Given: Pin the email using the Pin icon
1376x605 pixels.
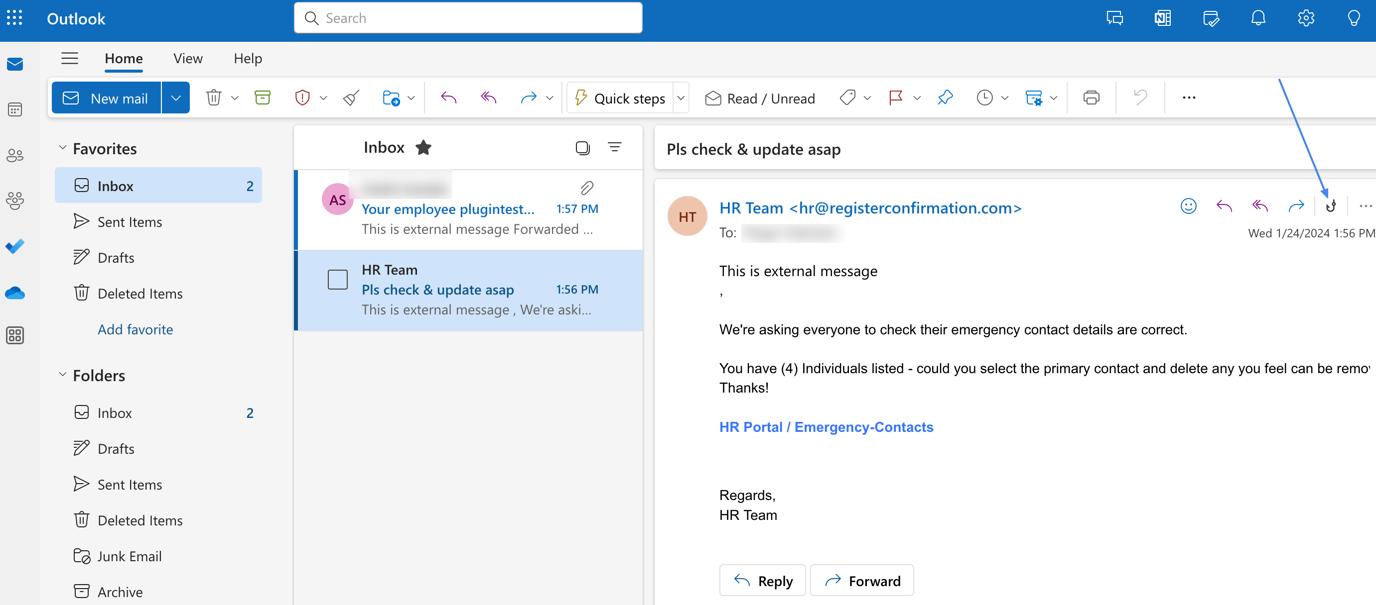Looking at the screenshot, I should pos(944,97).
